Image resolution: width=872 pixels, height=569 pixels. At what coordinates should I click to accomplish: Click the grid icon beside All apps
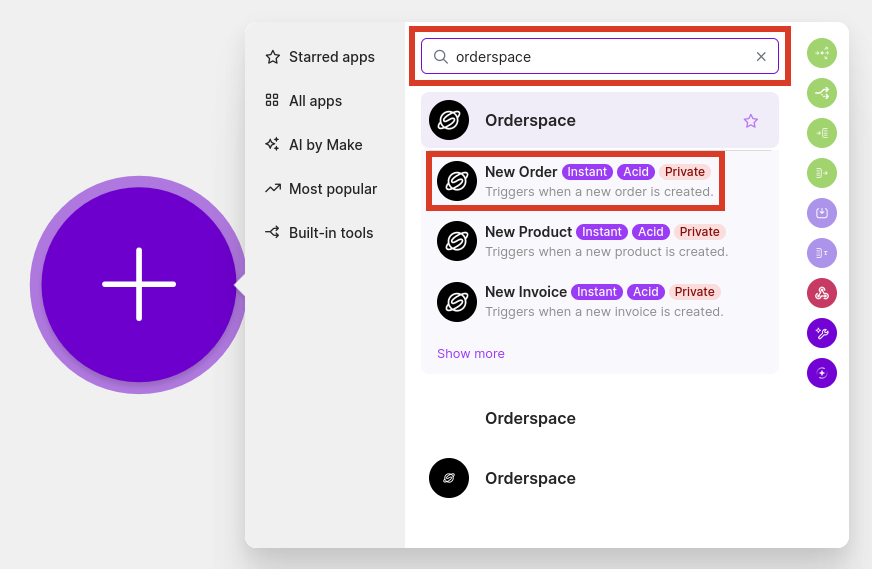pyautogui.click(x=272, y=100)
